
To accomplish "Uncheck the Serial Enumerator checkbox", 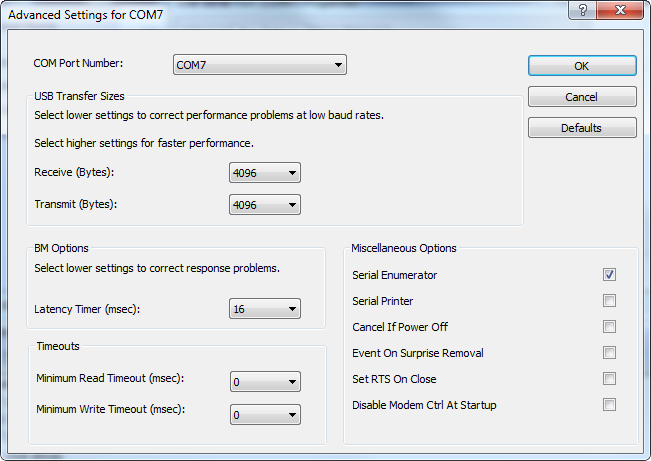I will (609, 274).
